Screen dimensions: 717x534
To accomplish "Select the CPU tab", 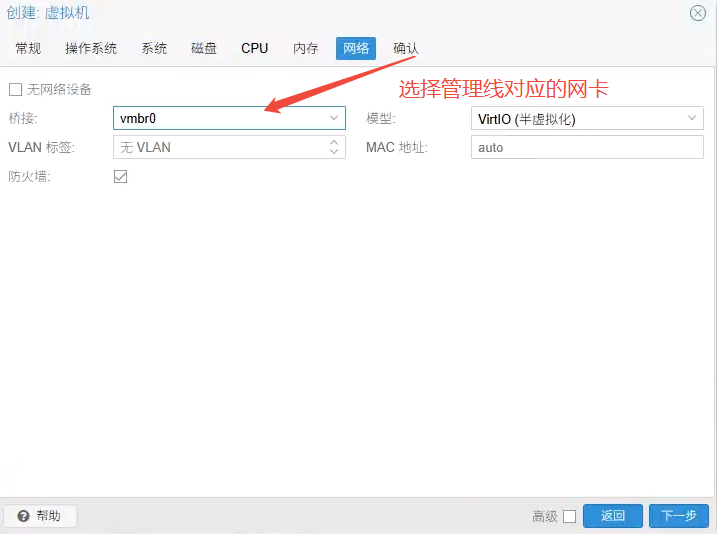I will point(255,48).
